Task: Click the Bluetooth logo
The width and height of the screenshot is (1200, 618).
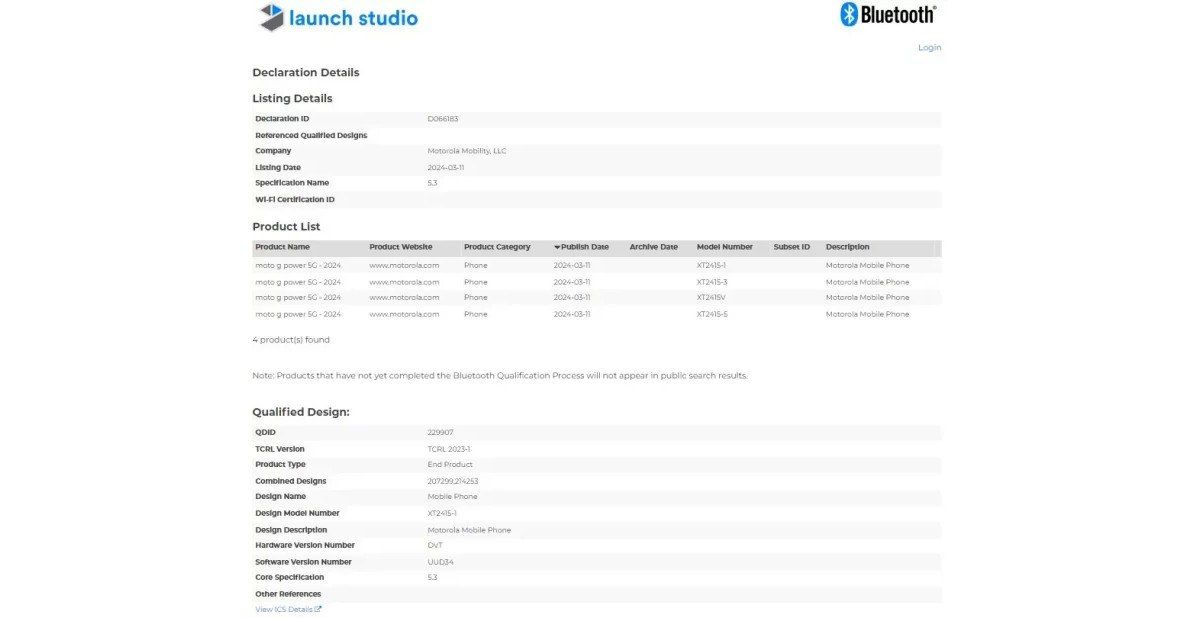Action: tap(888, 14)
